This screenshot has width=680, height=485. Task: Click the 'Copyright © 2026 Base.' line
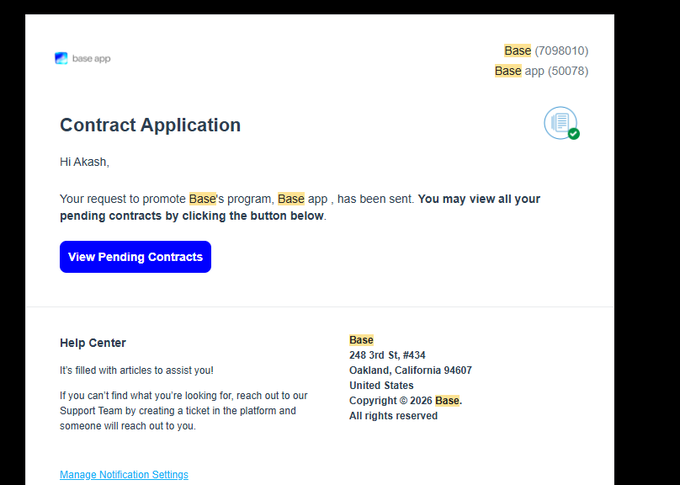click(x=405, y=400)
